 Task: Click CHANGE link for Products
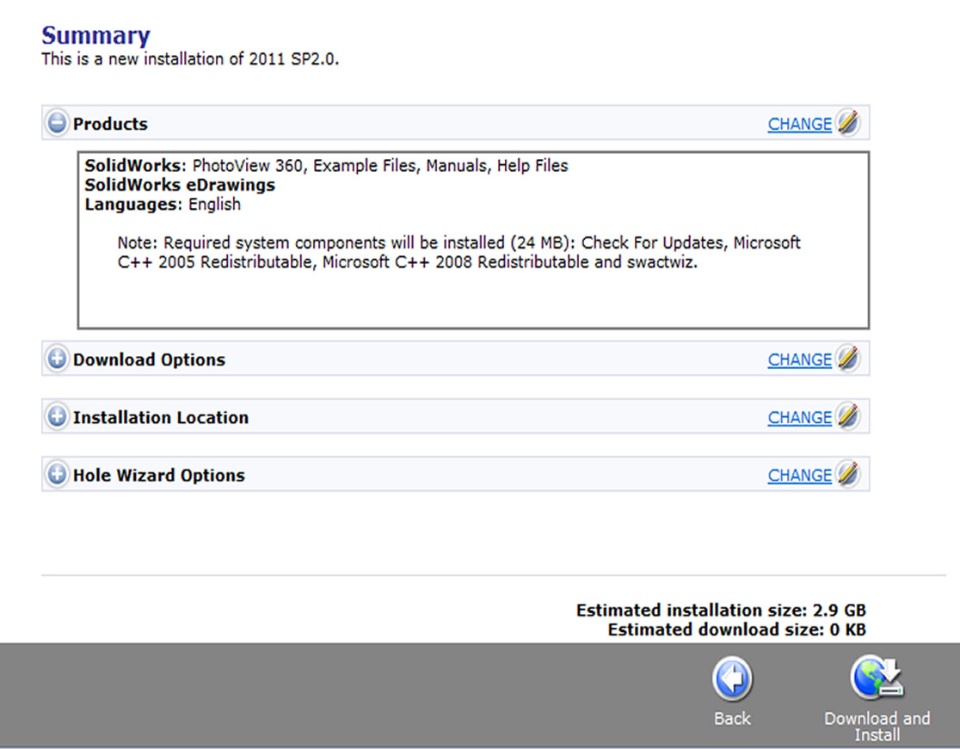click(x=800, y=124)
